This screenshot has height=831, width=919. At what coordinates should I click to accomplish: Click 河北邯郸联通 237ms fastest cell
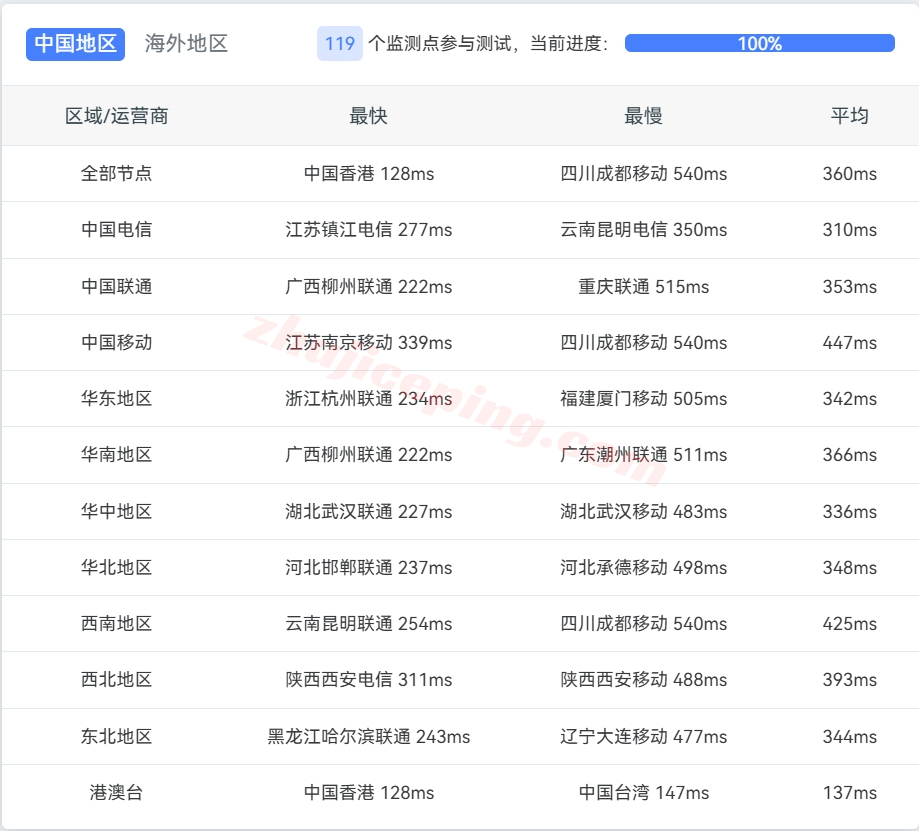[x=369, y=567]
